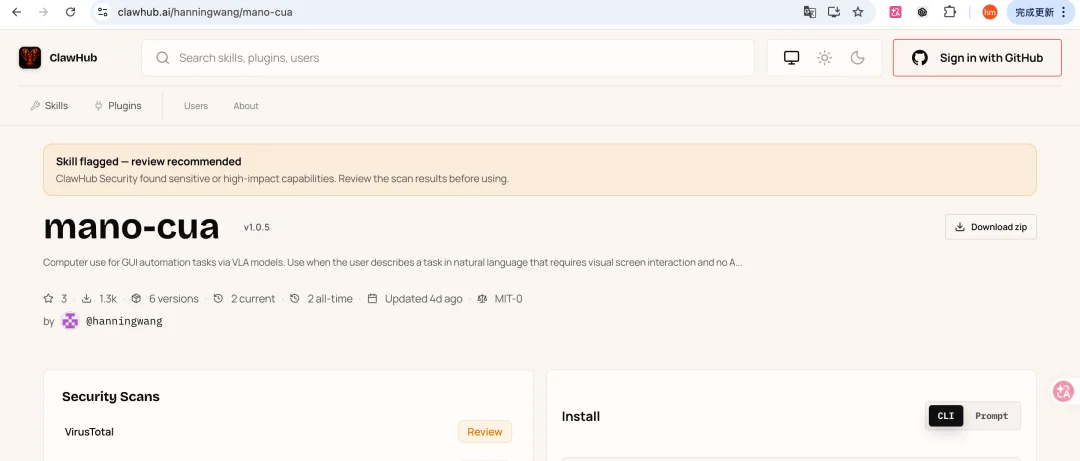Click the download count icon 1.3k
The image size is (1080, 461).
pyautogui.click(x=87, y=298)
